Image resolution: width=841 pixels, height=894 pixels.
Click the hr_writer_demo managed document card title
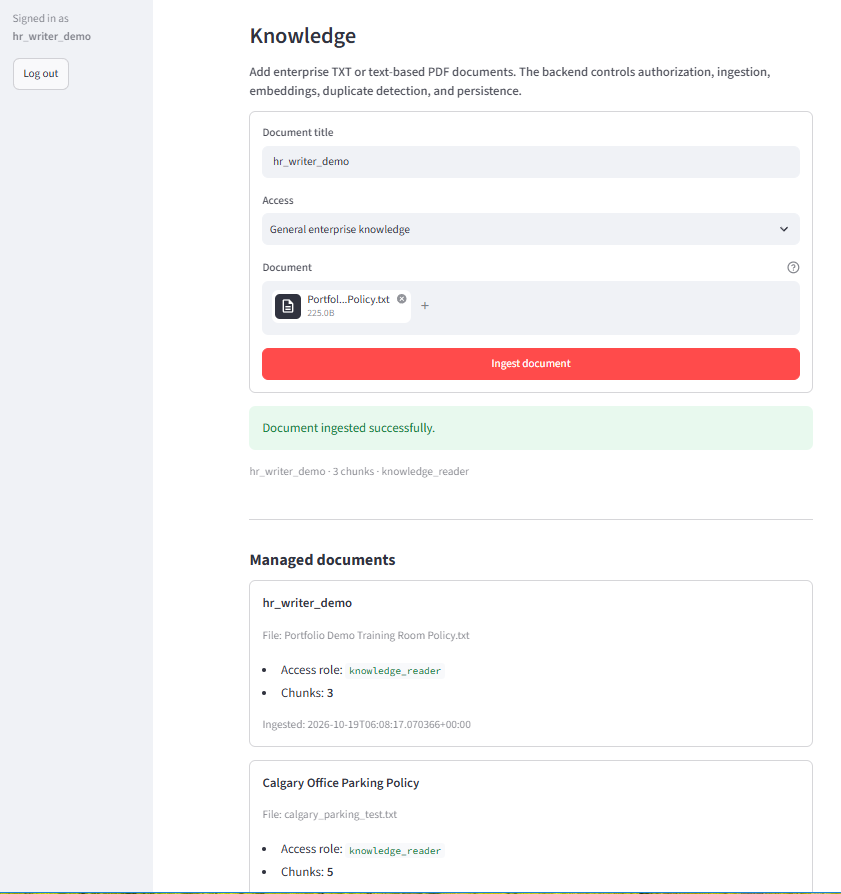pos(307,603)
